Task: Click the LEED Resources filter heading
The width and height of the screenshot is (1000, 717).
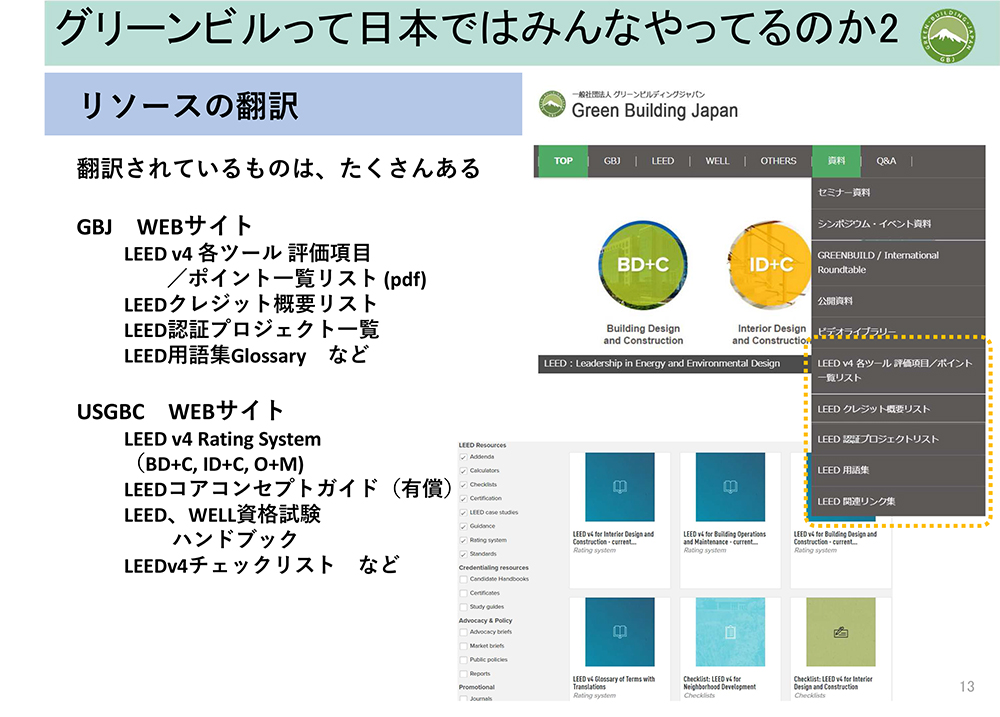Action: tap(482, 445)
